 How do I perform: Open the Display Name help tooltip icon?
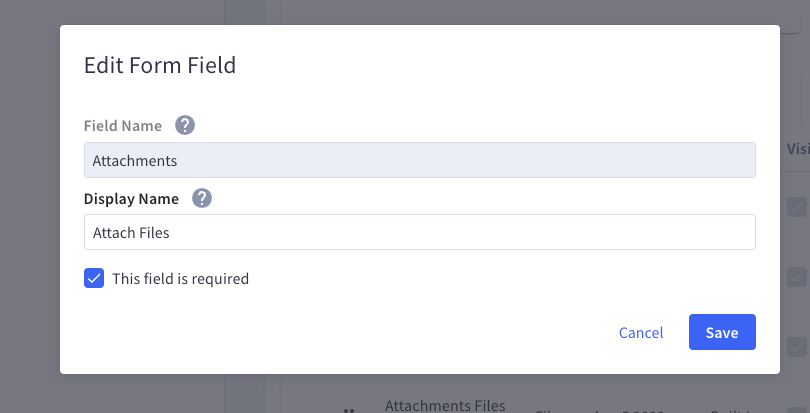click(202, 198)
